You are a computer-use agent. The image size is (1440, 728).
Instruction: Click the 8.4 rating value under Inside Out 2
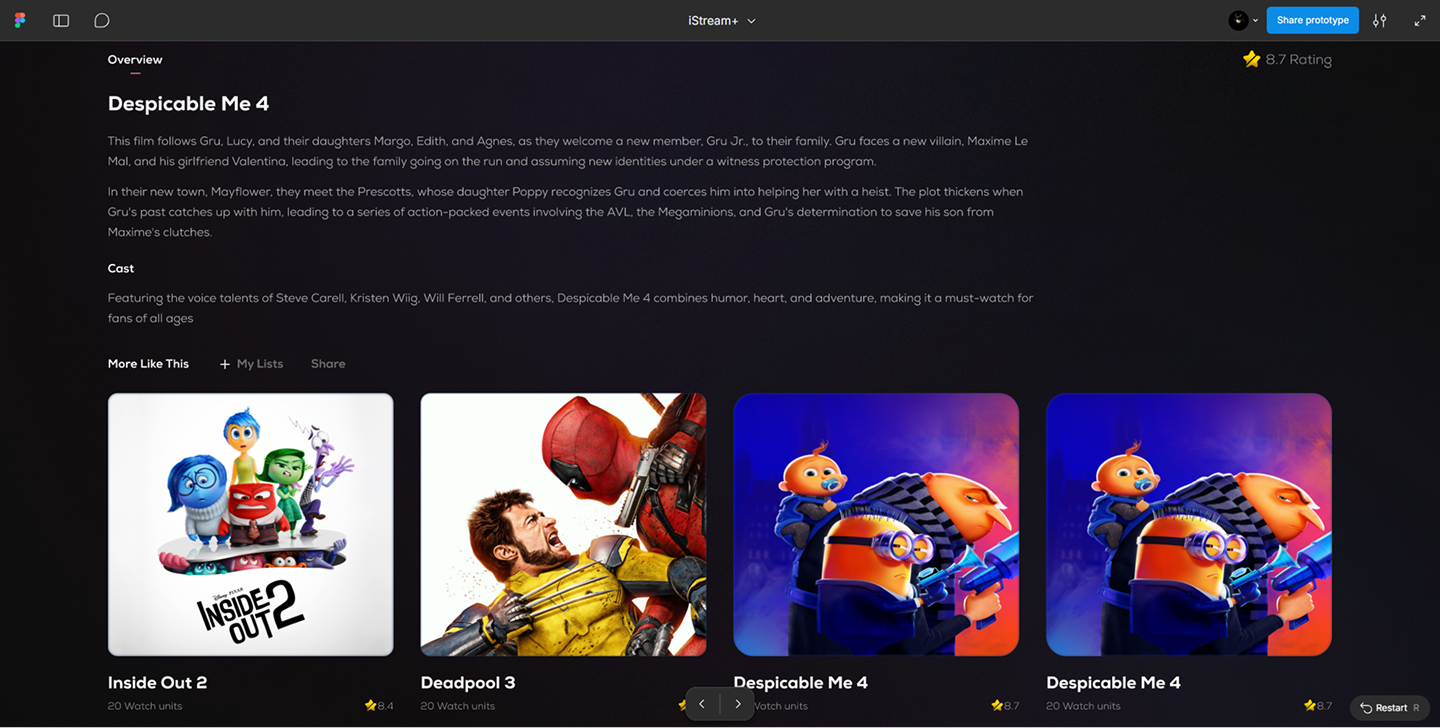tap(385, 706)
